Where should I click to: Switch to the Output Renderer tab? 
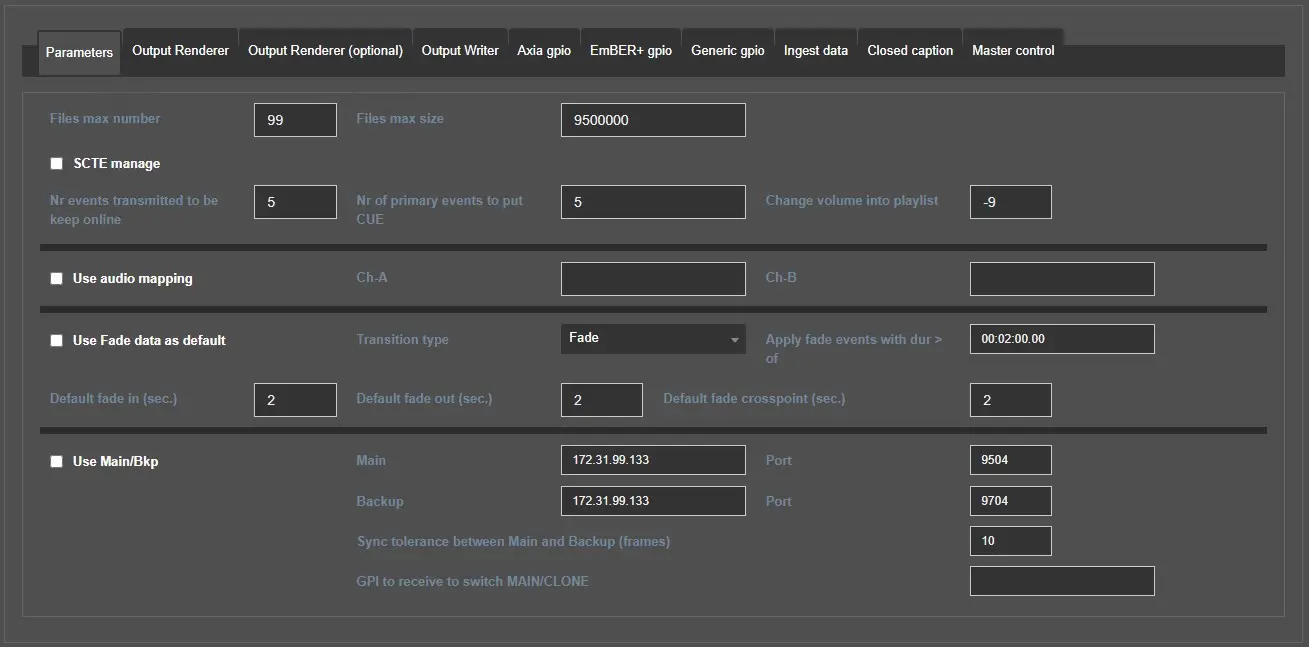(x=180, y=51)
